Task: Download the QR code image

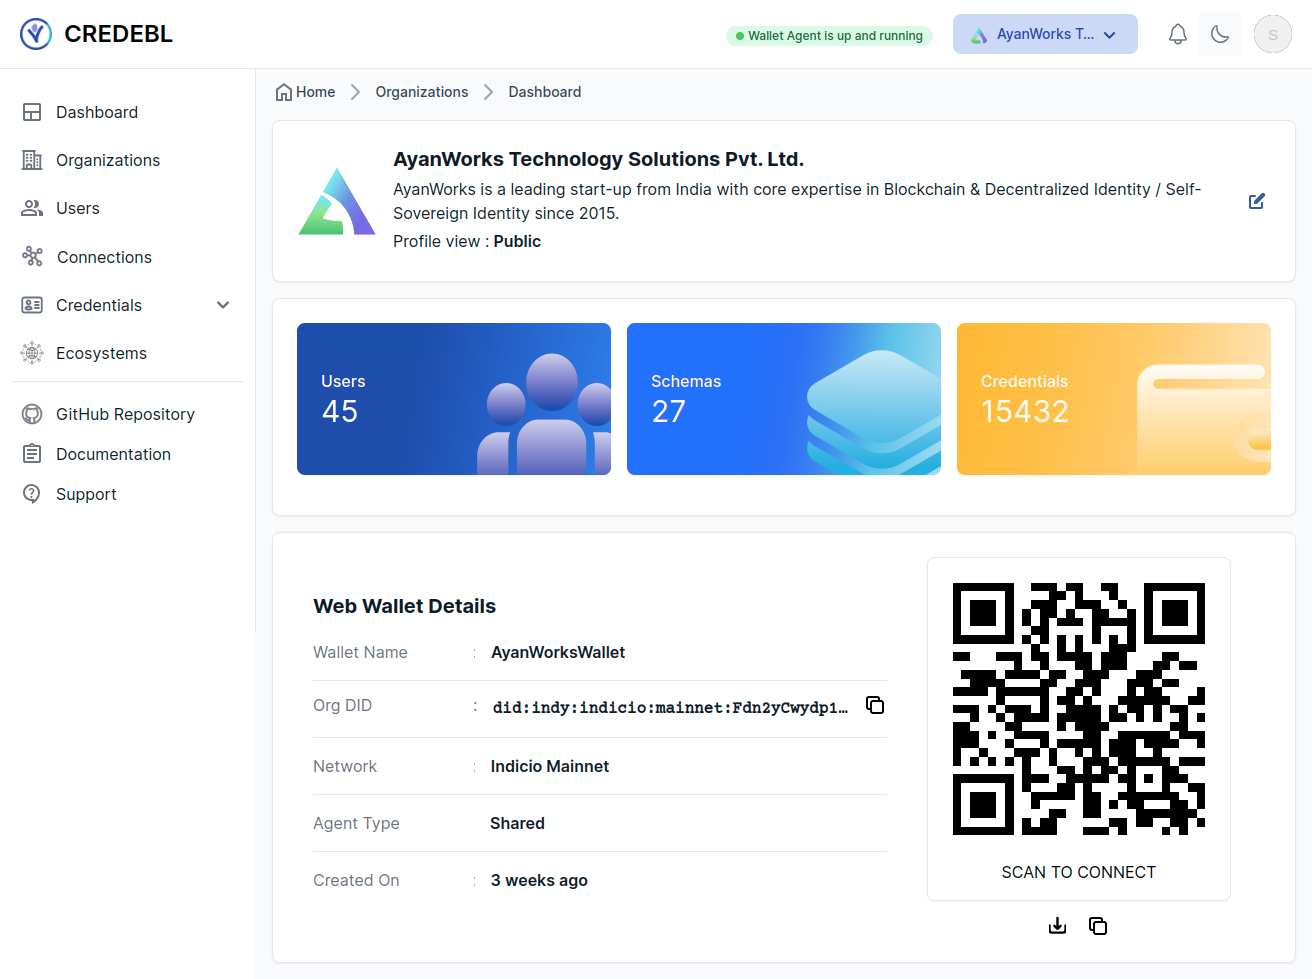Action: tap(1057, 926)
